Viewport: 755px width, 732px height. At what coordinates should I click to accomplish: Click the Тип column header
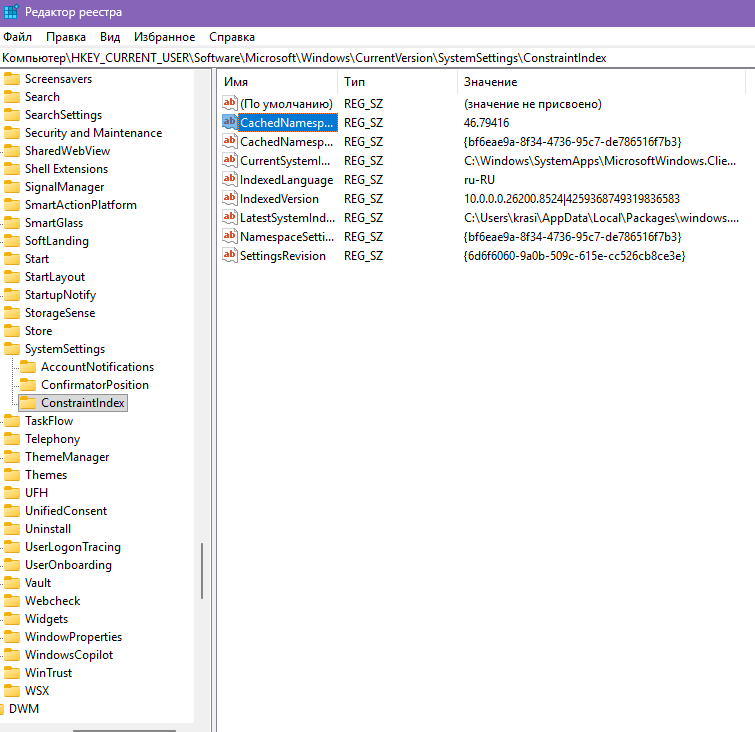(397, 82)
